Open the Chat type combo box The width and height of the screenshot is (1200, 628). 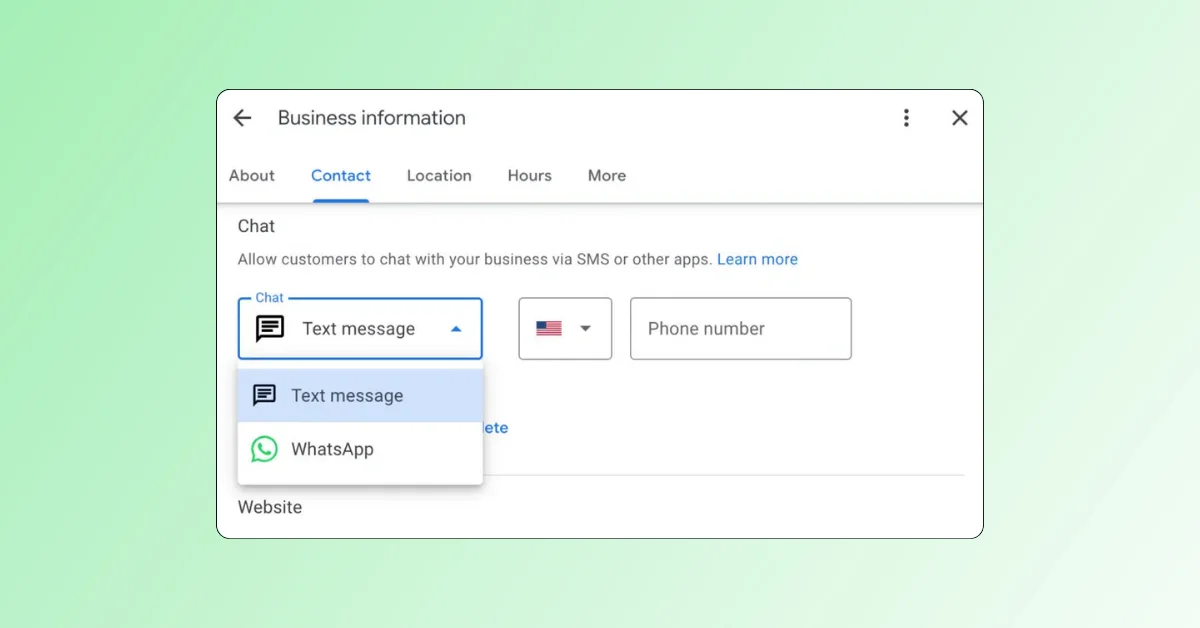click(x=360, y=328)
